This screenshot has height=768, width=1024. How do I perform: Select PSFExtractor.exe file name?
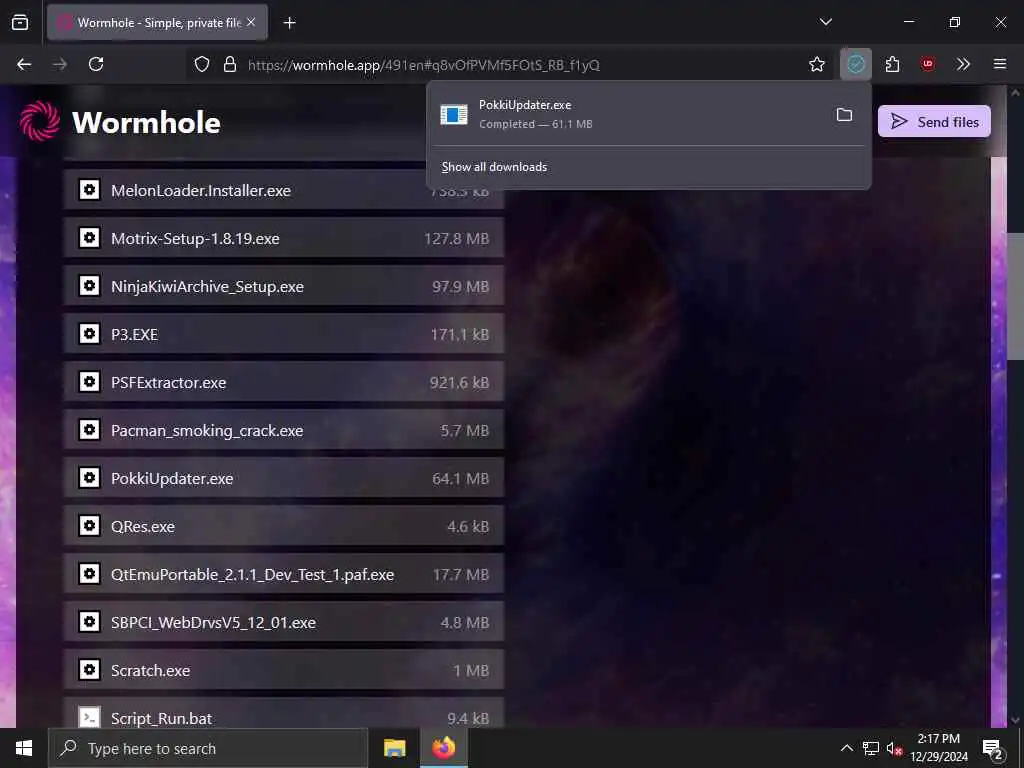tap(168, 383)
